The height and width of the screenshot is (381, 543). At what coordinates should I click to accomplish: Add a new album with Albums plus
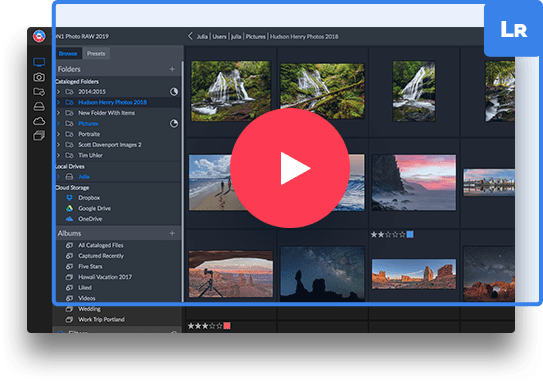[x=172, y=233]
